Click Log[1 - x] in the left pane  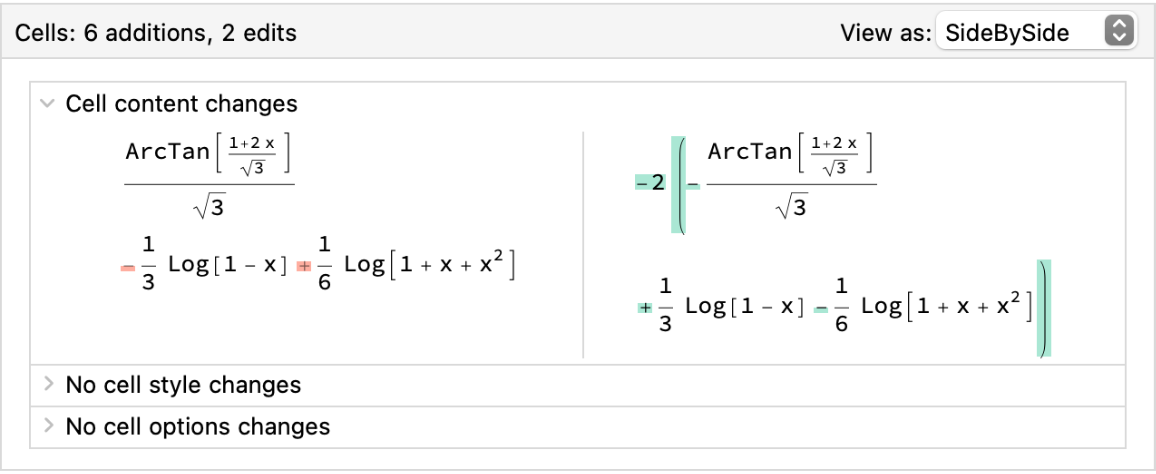228,266
